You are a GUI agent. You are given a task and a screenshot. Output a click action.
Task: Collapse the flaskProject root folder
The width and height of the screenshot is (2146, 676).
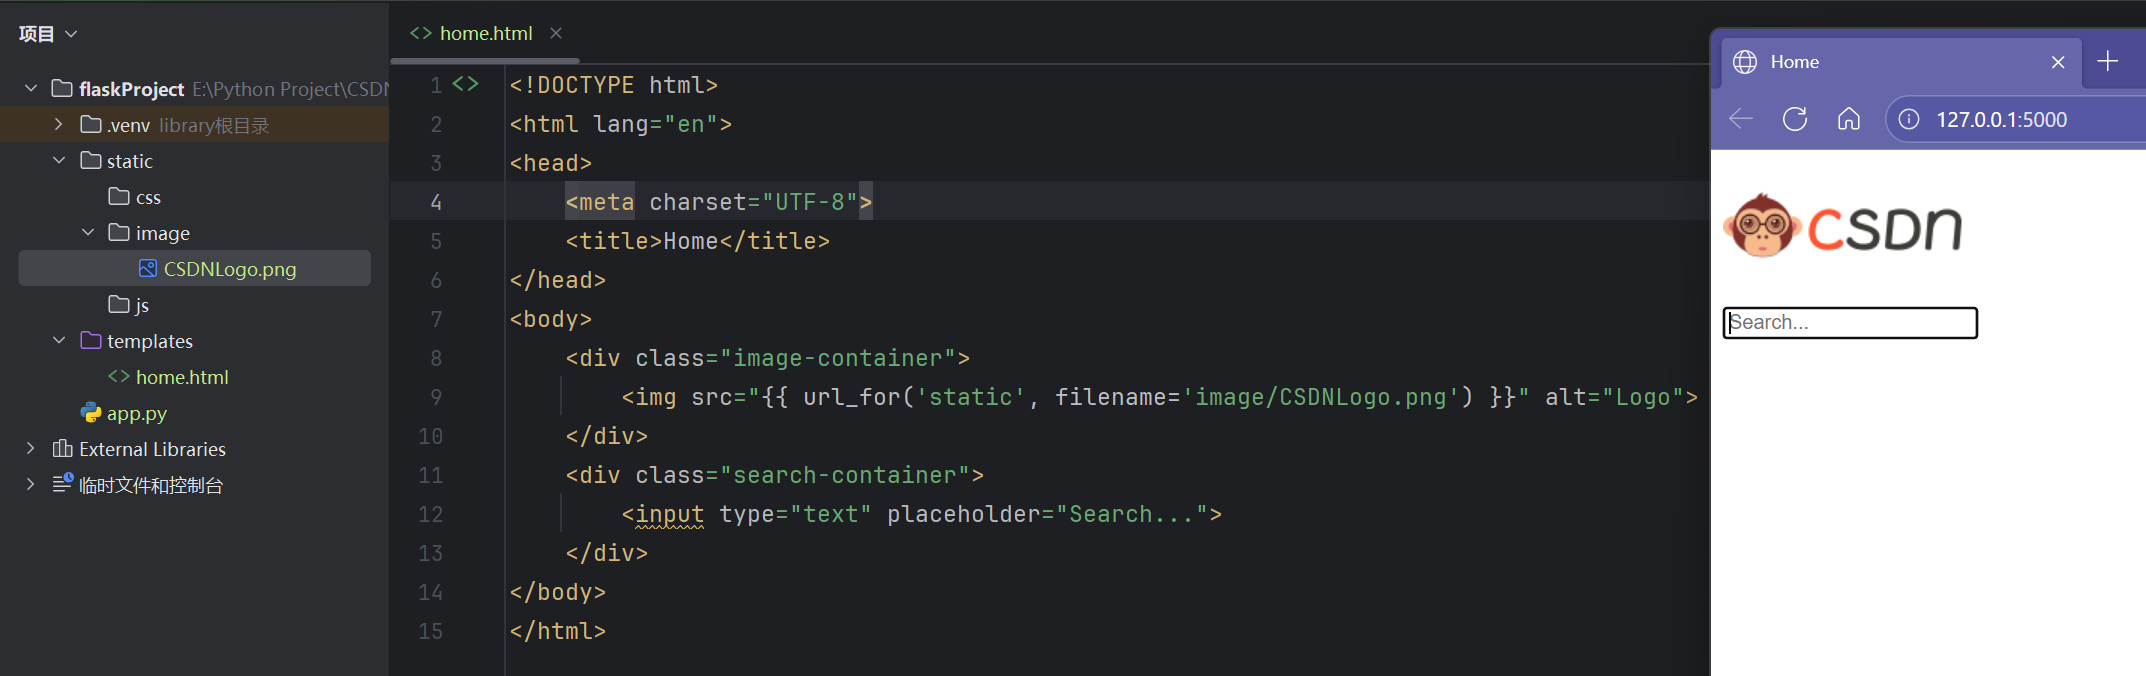tap(31, 89)
